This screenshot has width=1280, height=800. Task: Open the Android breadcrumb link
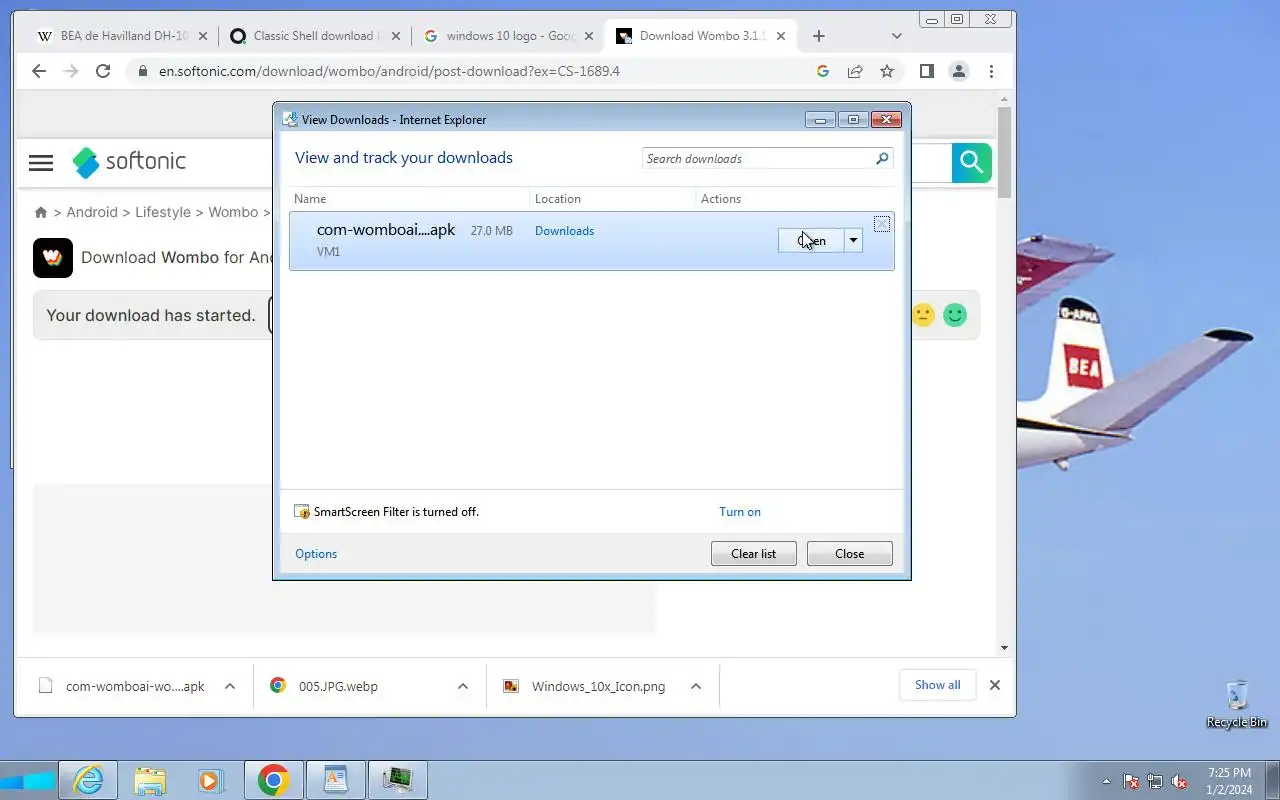tap(92, 212)
